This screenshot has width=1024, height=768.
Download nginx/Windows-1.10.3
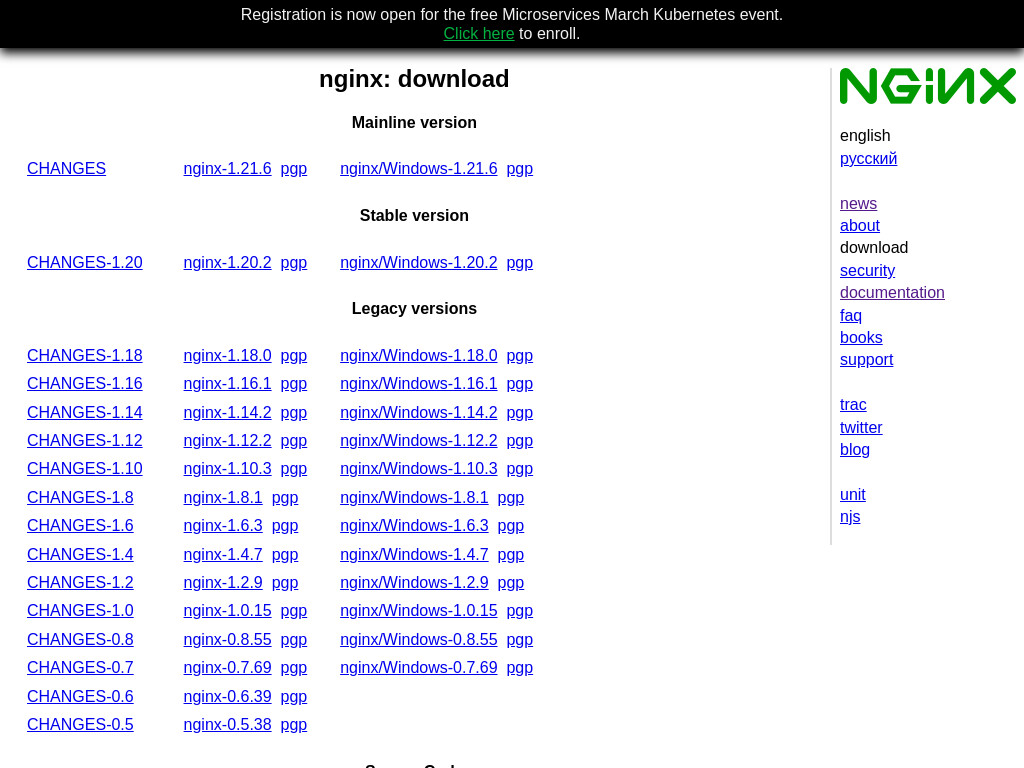click(x=419, y=468)
